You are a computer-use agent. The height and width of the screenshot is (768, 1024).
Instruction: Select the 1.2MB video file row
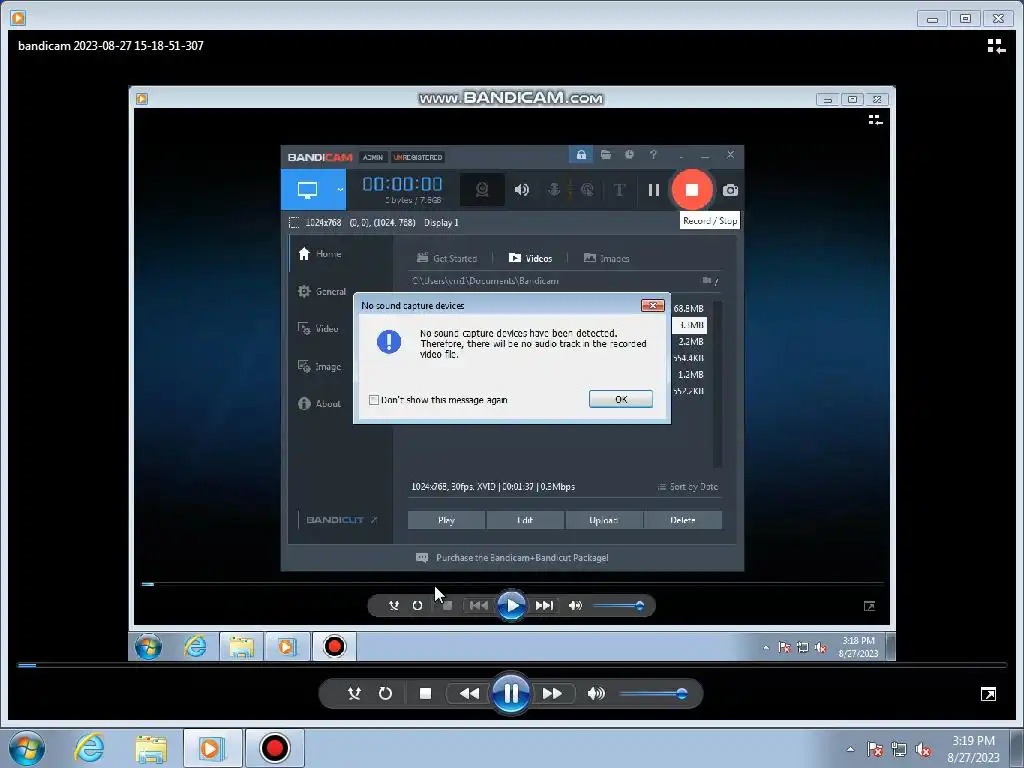690,374
